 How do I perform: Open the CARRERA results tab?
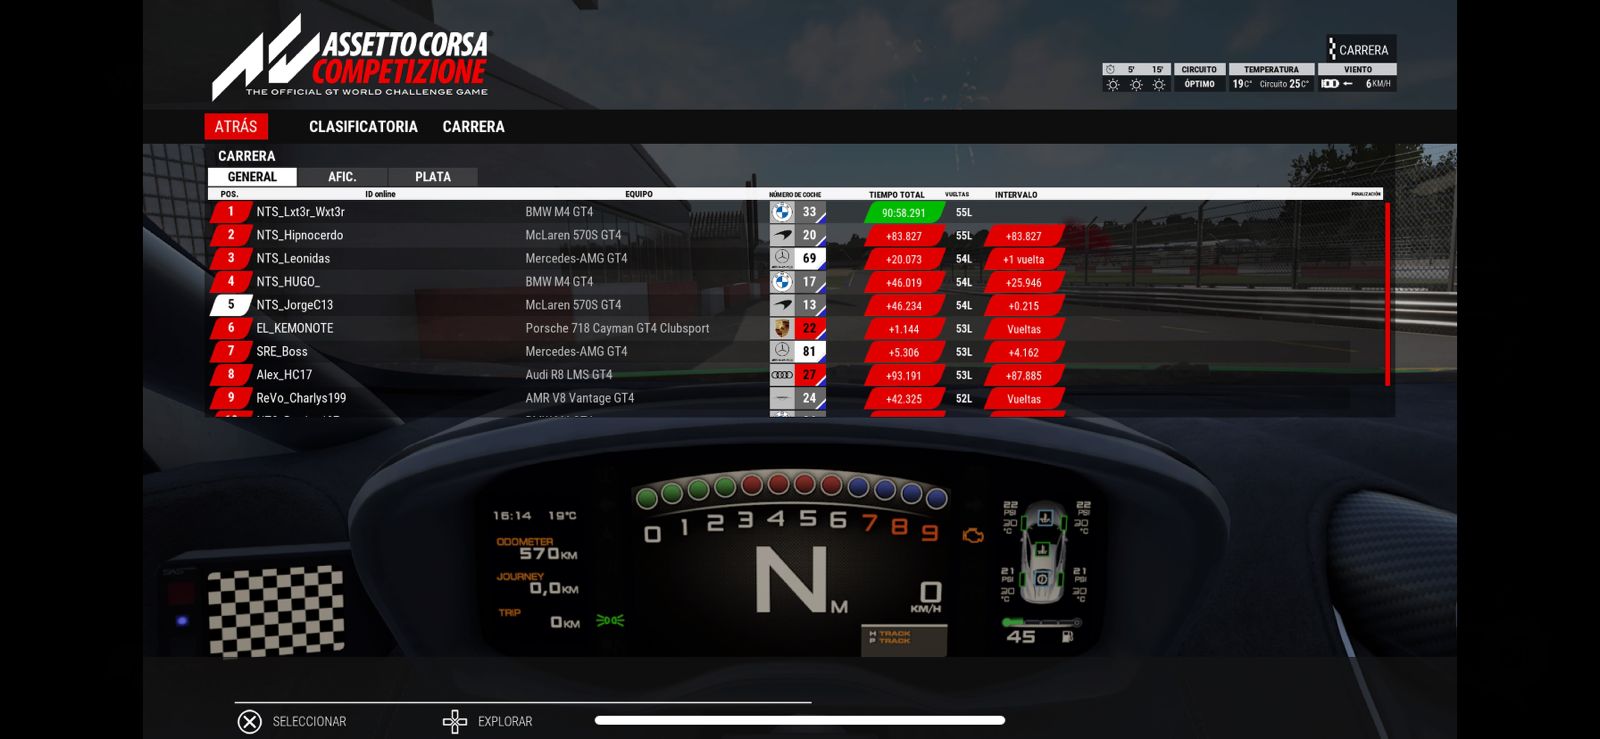(x=473, y=127)
